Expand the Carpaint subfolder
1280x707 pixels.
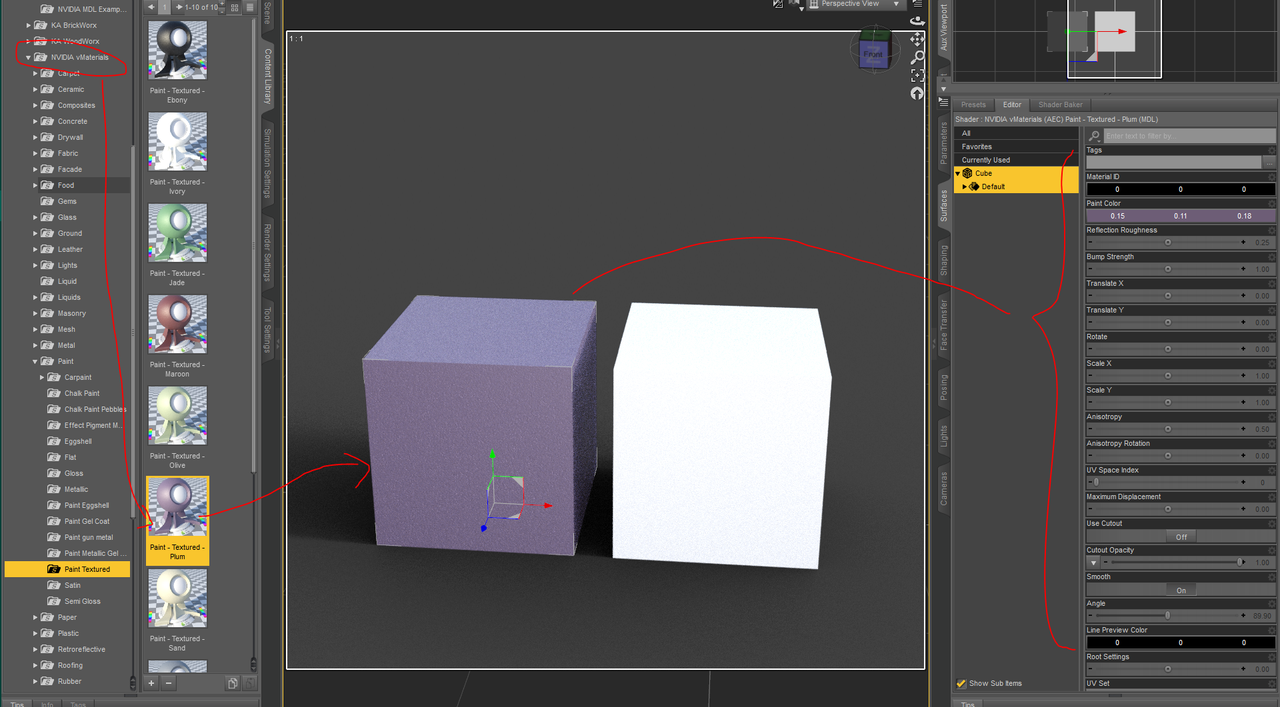tap(42, 377)
